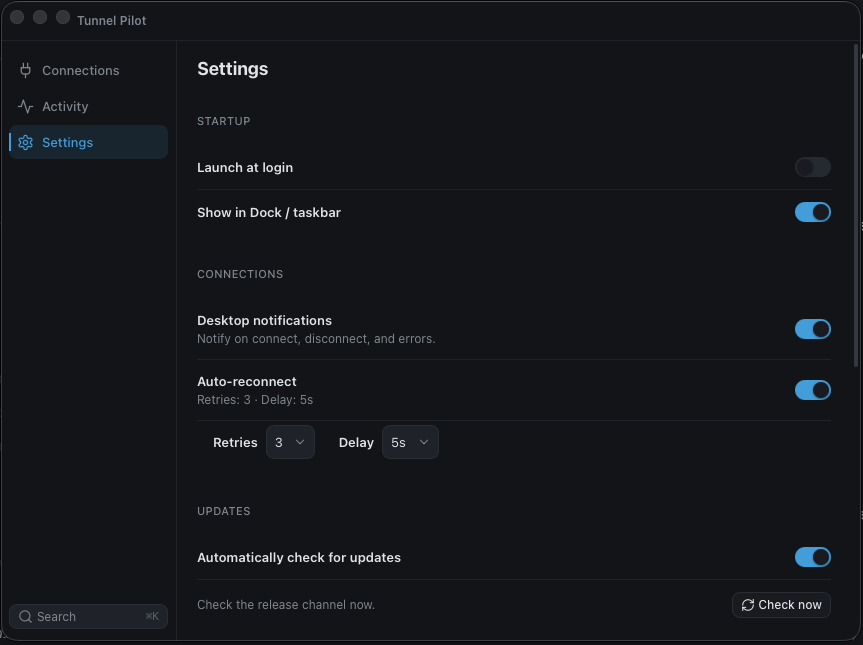Viewport: 863px width, 645px height.
Task: Click the refresh icon in Check now
Action: [x=747, y=605]
